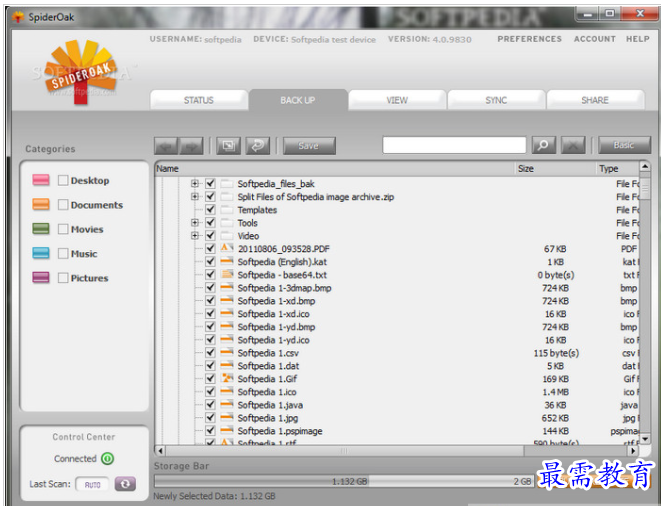Click the refresh arrows toolbar icon
This screenshot has width=661, height=506.
pos(257,145)
